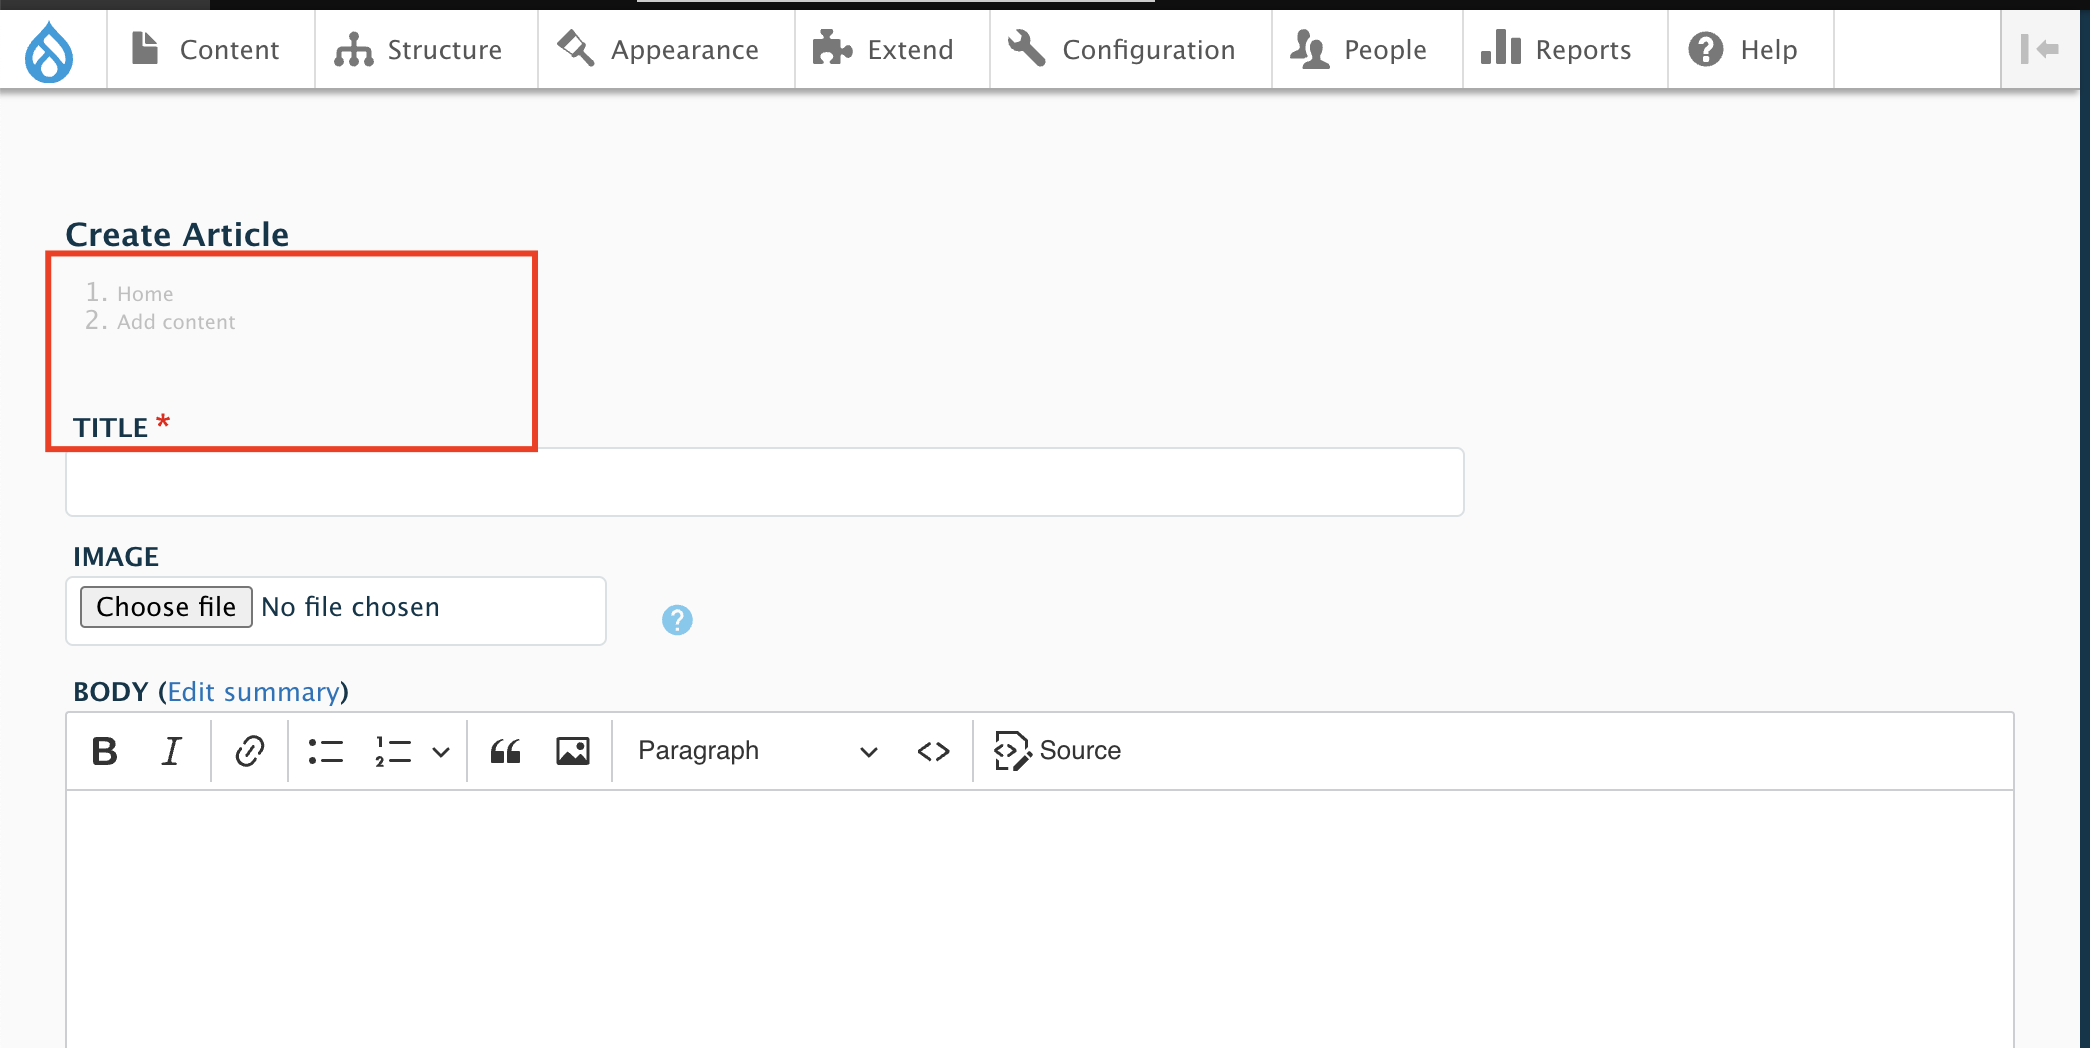
Task: Insert a link using the editor toolbar
Action: [248, 751]
